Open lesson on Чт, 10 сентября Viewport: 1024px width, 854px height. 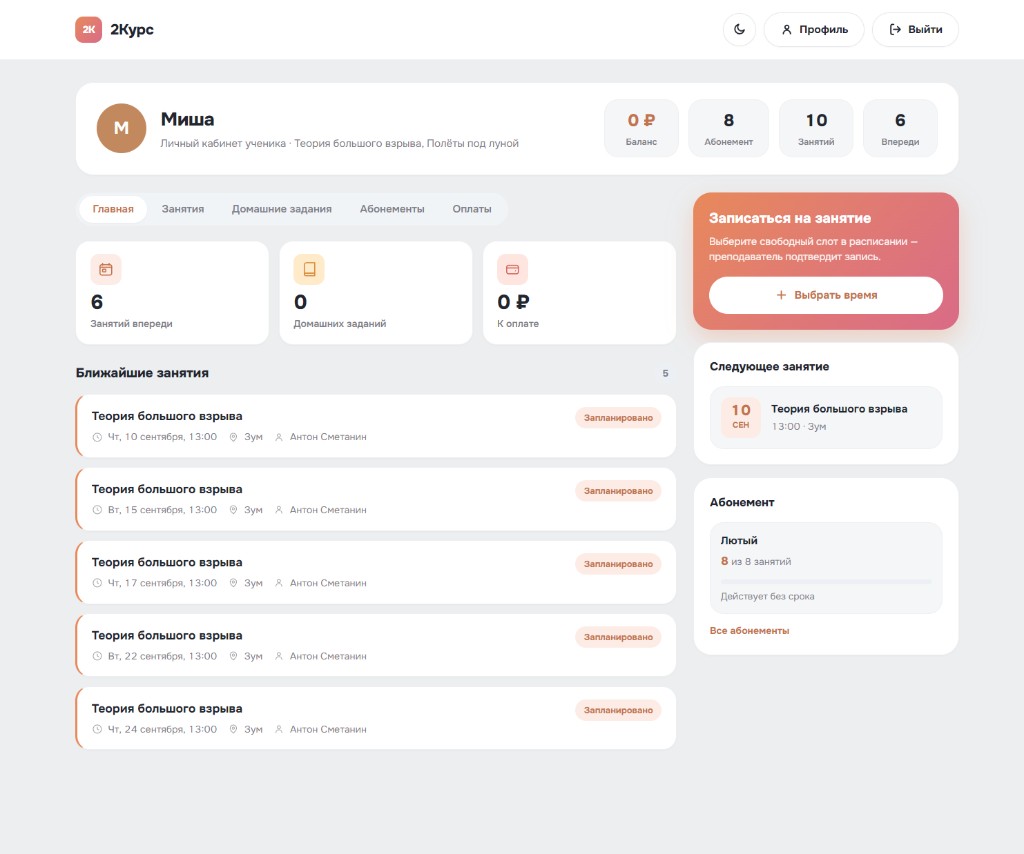coord(376,426)
